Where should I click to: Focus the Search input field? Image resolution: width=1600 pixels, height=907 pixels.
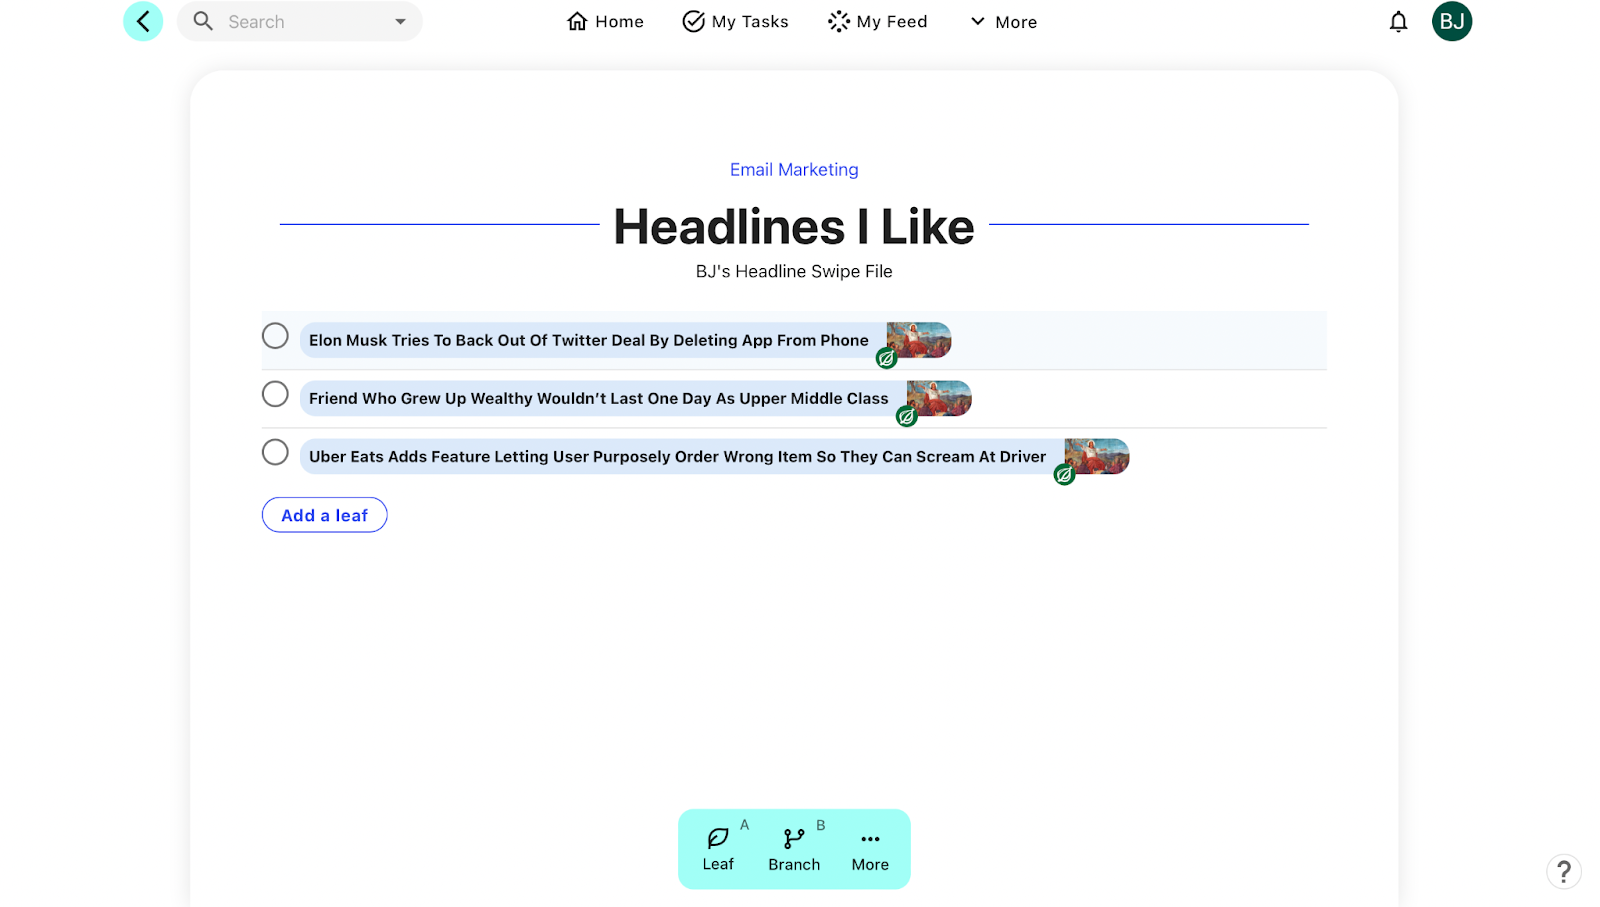click(x=300, y=22)
